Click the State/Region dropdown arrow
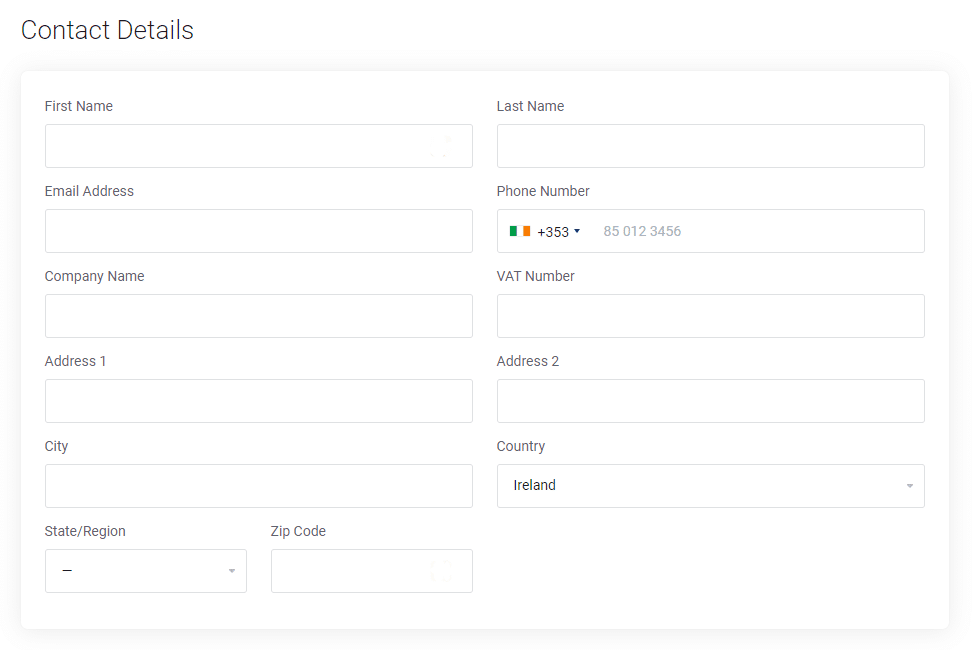Image resolution: width=972 pixels, height=650 pixels. click(x=231, y=571)
